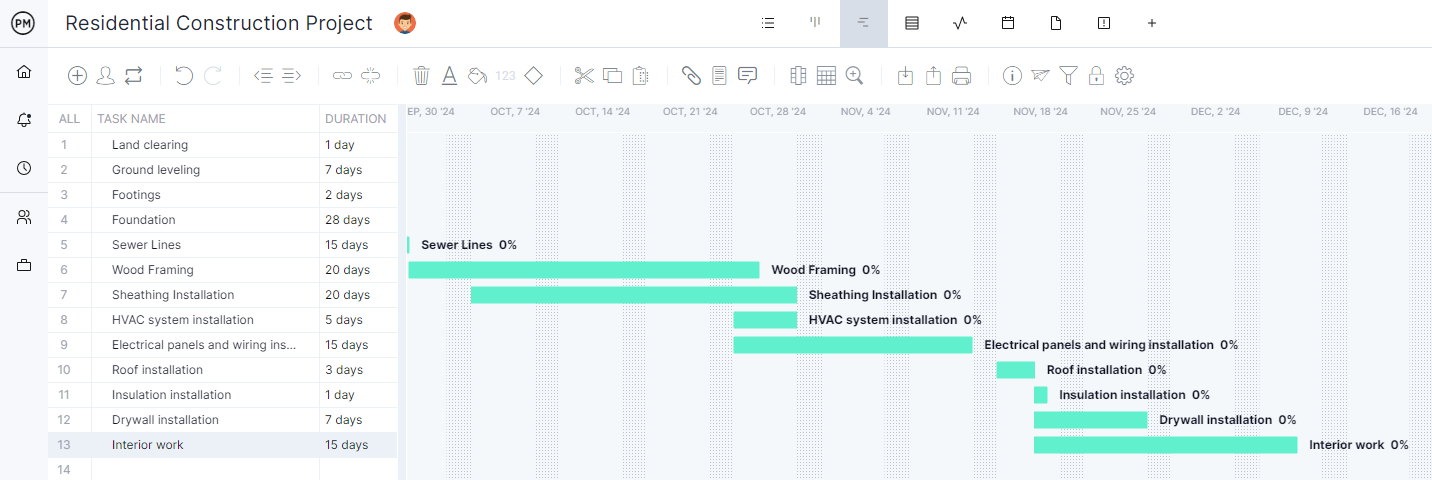Image resolution: width=1432 pixels, height=480 pixels.
Task: Delete task using trash icon
Action: tap(422, 75)
